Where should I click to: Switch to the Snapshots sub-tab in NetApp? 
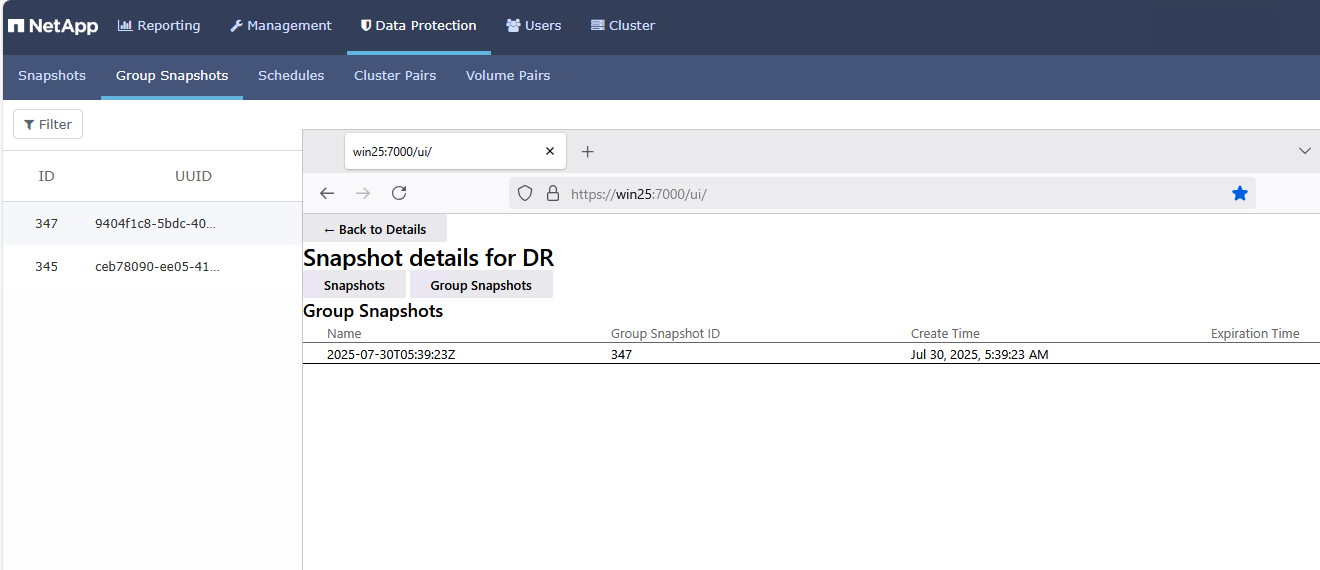point(52,76)
